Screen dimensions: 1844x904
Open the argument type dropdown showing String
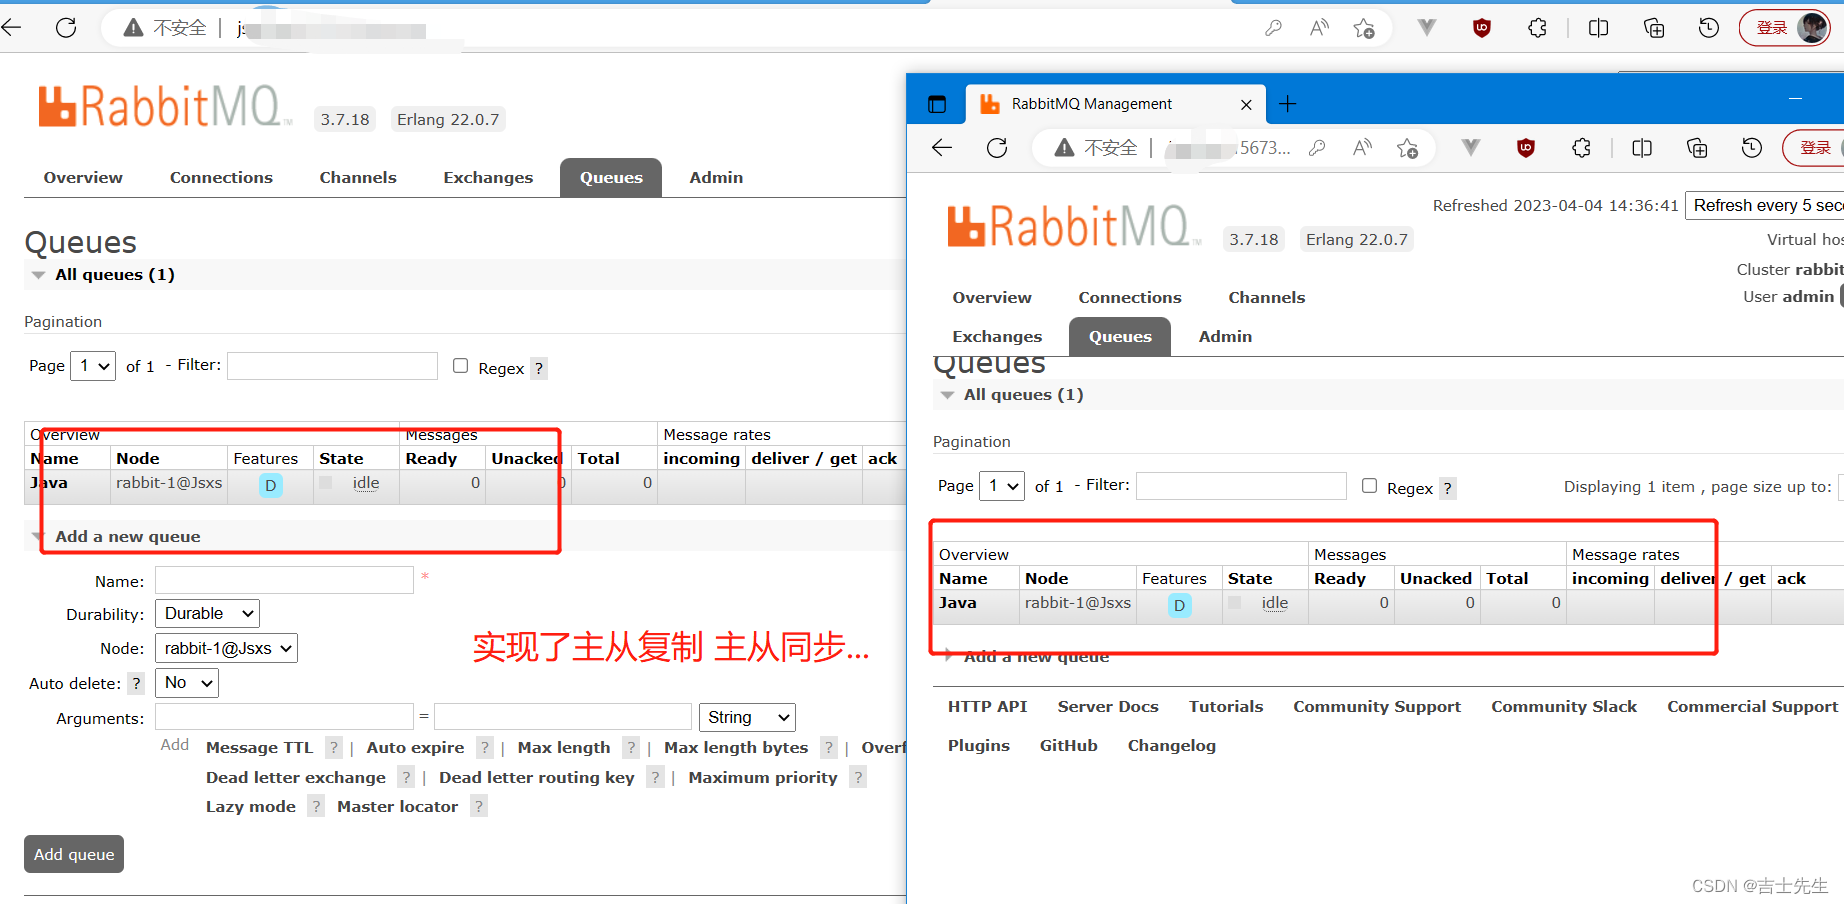[747, 717]
